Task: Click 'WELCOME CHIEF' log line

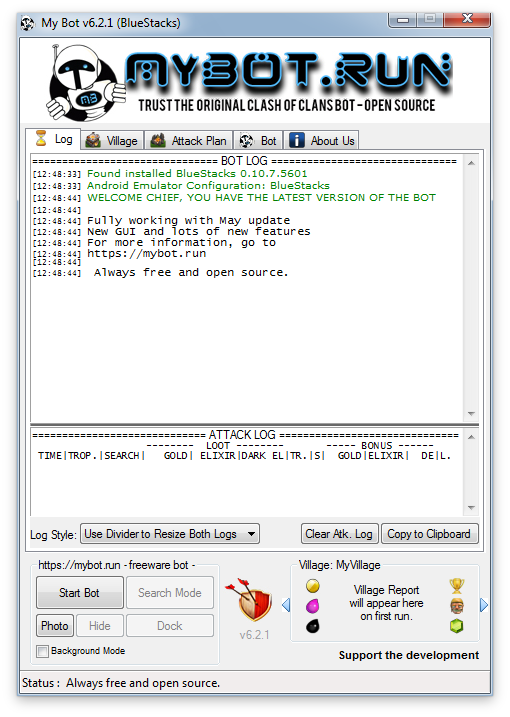Action: 261,198
